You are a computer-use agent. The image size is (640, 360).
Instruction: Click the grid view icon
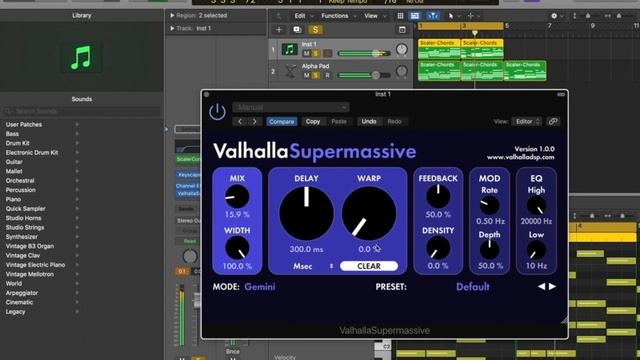pos(400,16)
